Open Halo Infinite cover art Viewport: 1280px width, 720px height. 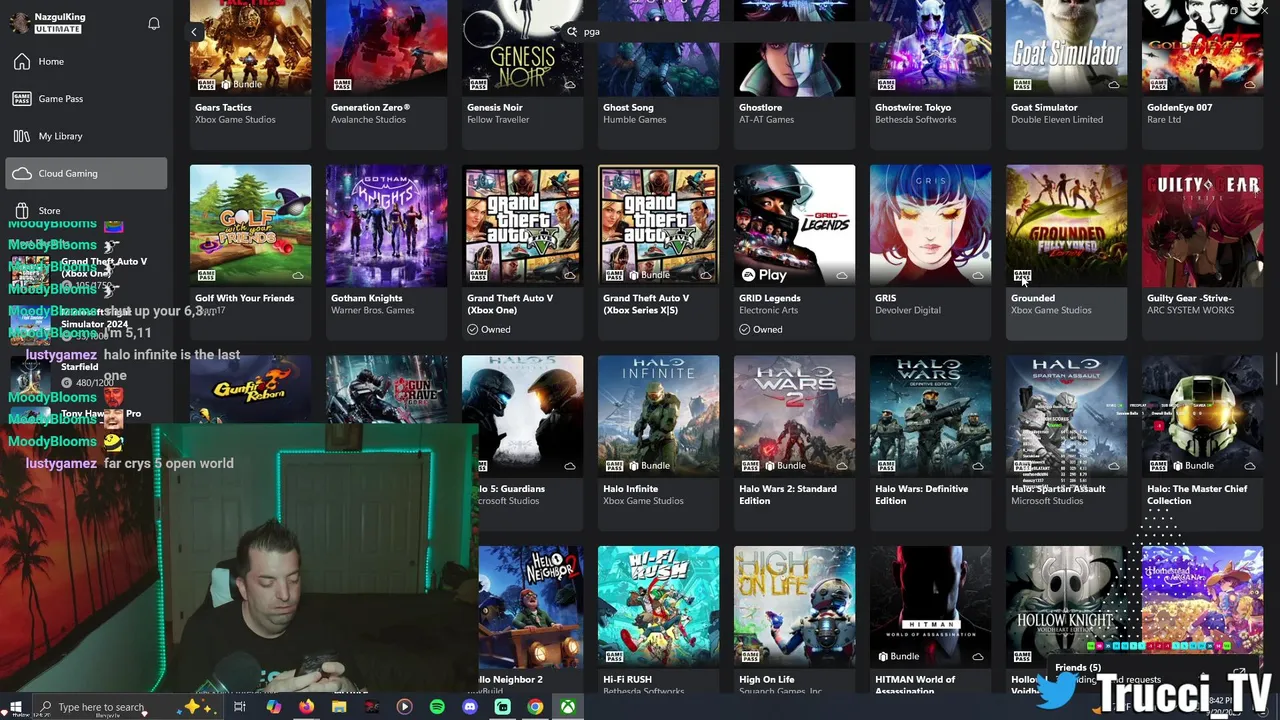pos(658,416)
